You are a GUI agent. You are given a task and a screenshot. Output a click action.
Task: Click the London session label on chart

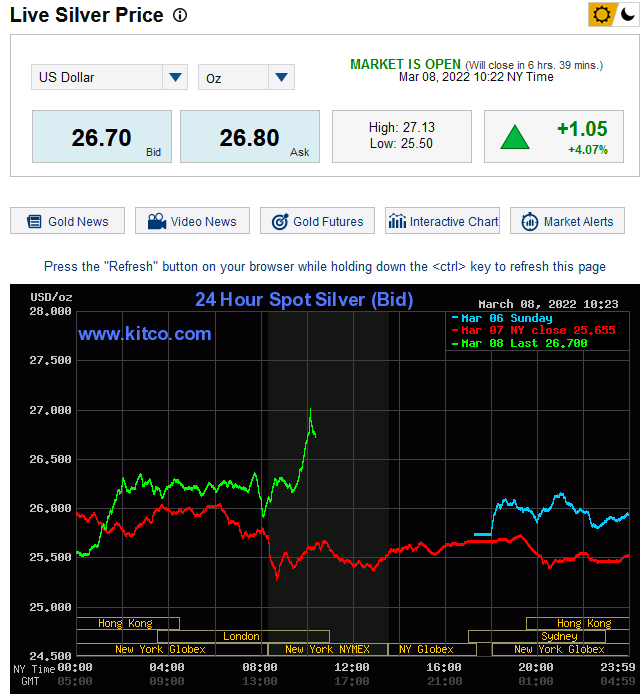(x=243, y=636)
